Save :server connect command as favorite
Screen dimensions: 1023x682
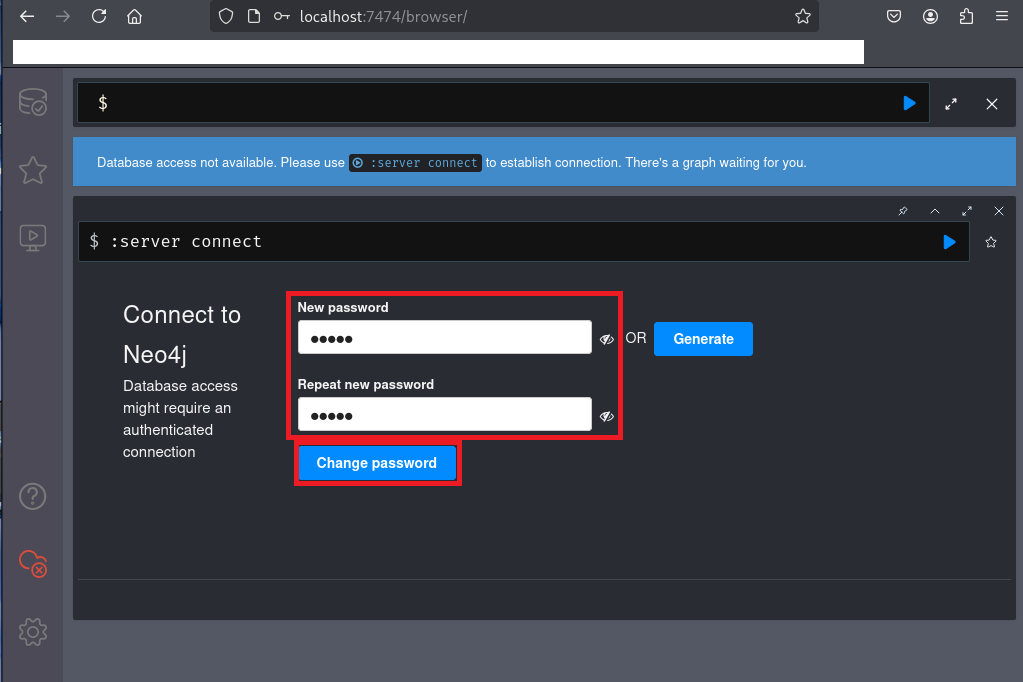pyautogui.click(x=991, y=242)
